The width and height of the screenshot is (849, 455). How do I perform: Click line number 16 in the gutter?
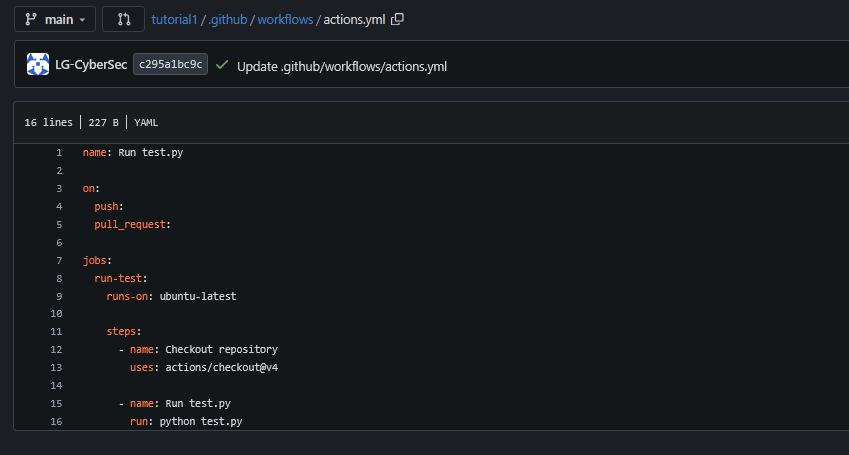[56, 422]
